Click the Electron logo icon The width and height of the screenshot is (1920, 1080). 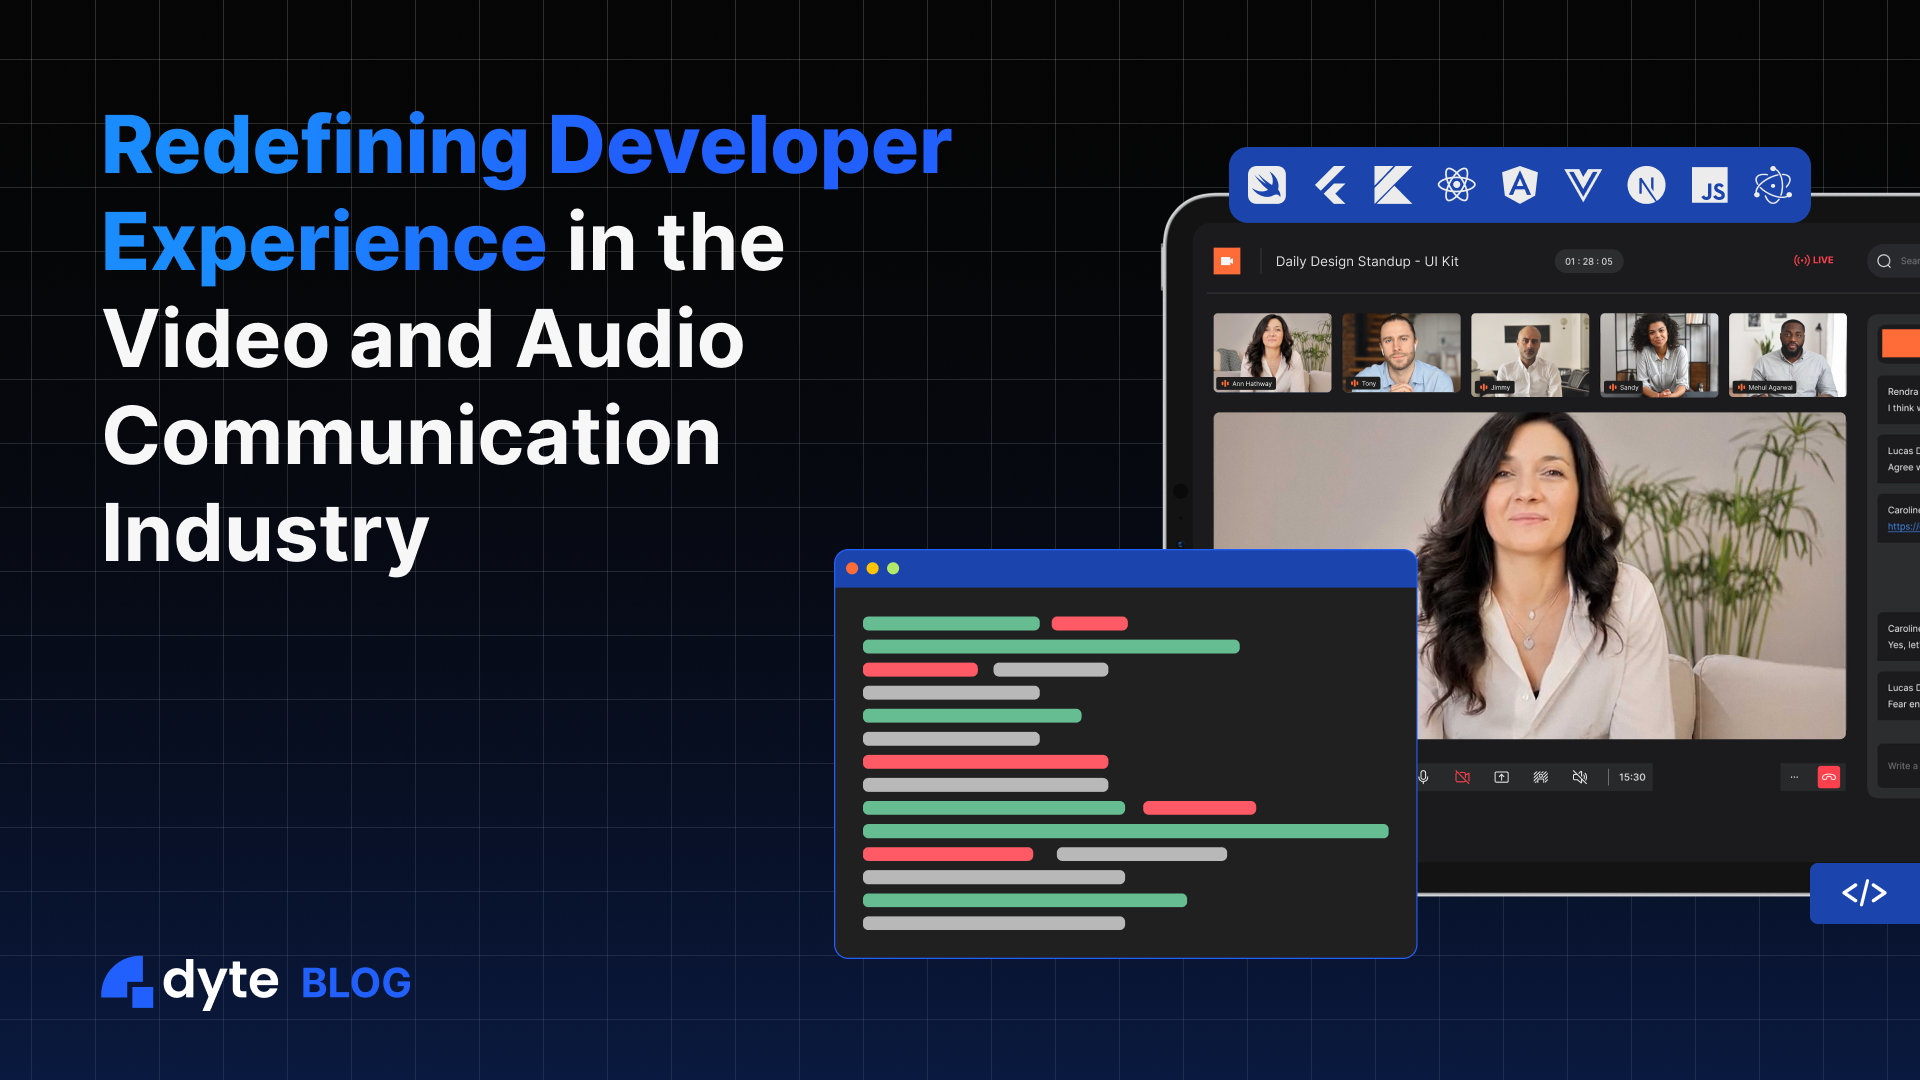(x=1772, y=185)
